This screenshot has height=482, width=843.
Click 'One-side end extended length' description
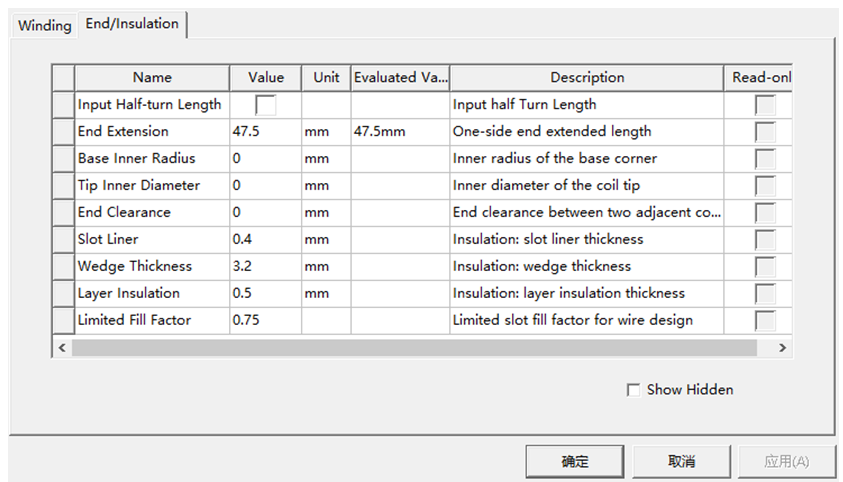[x=587, y=132]
